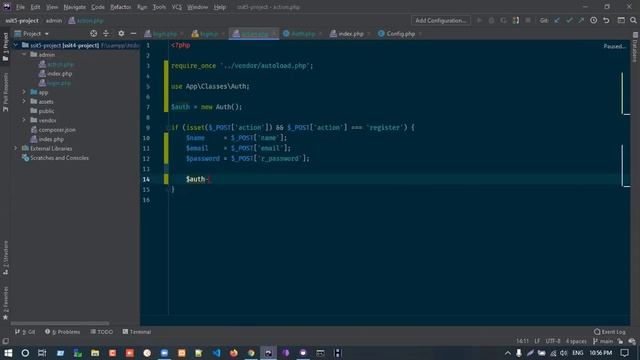This screenshot has width=640, height=360.
Task: Click Git update project arrow icon
Action: 557,20
